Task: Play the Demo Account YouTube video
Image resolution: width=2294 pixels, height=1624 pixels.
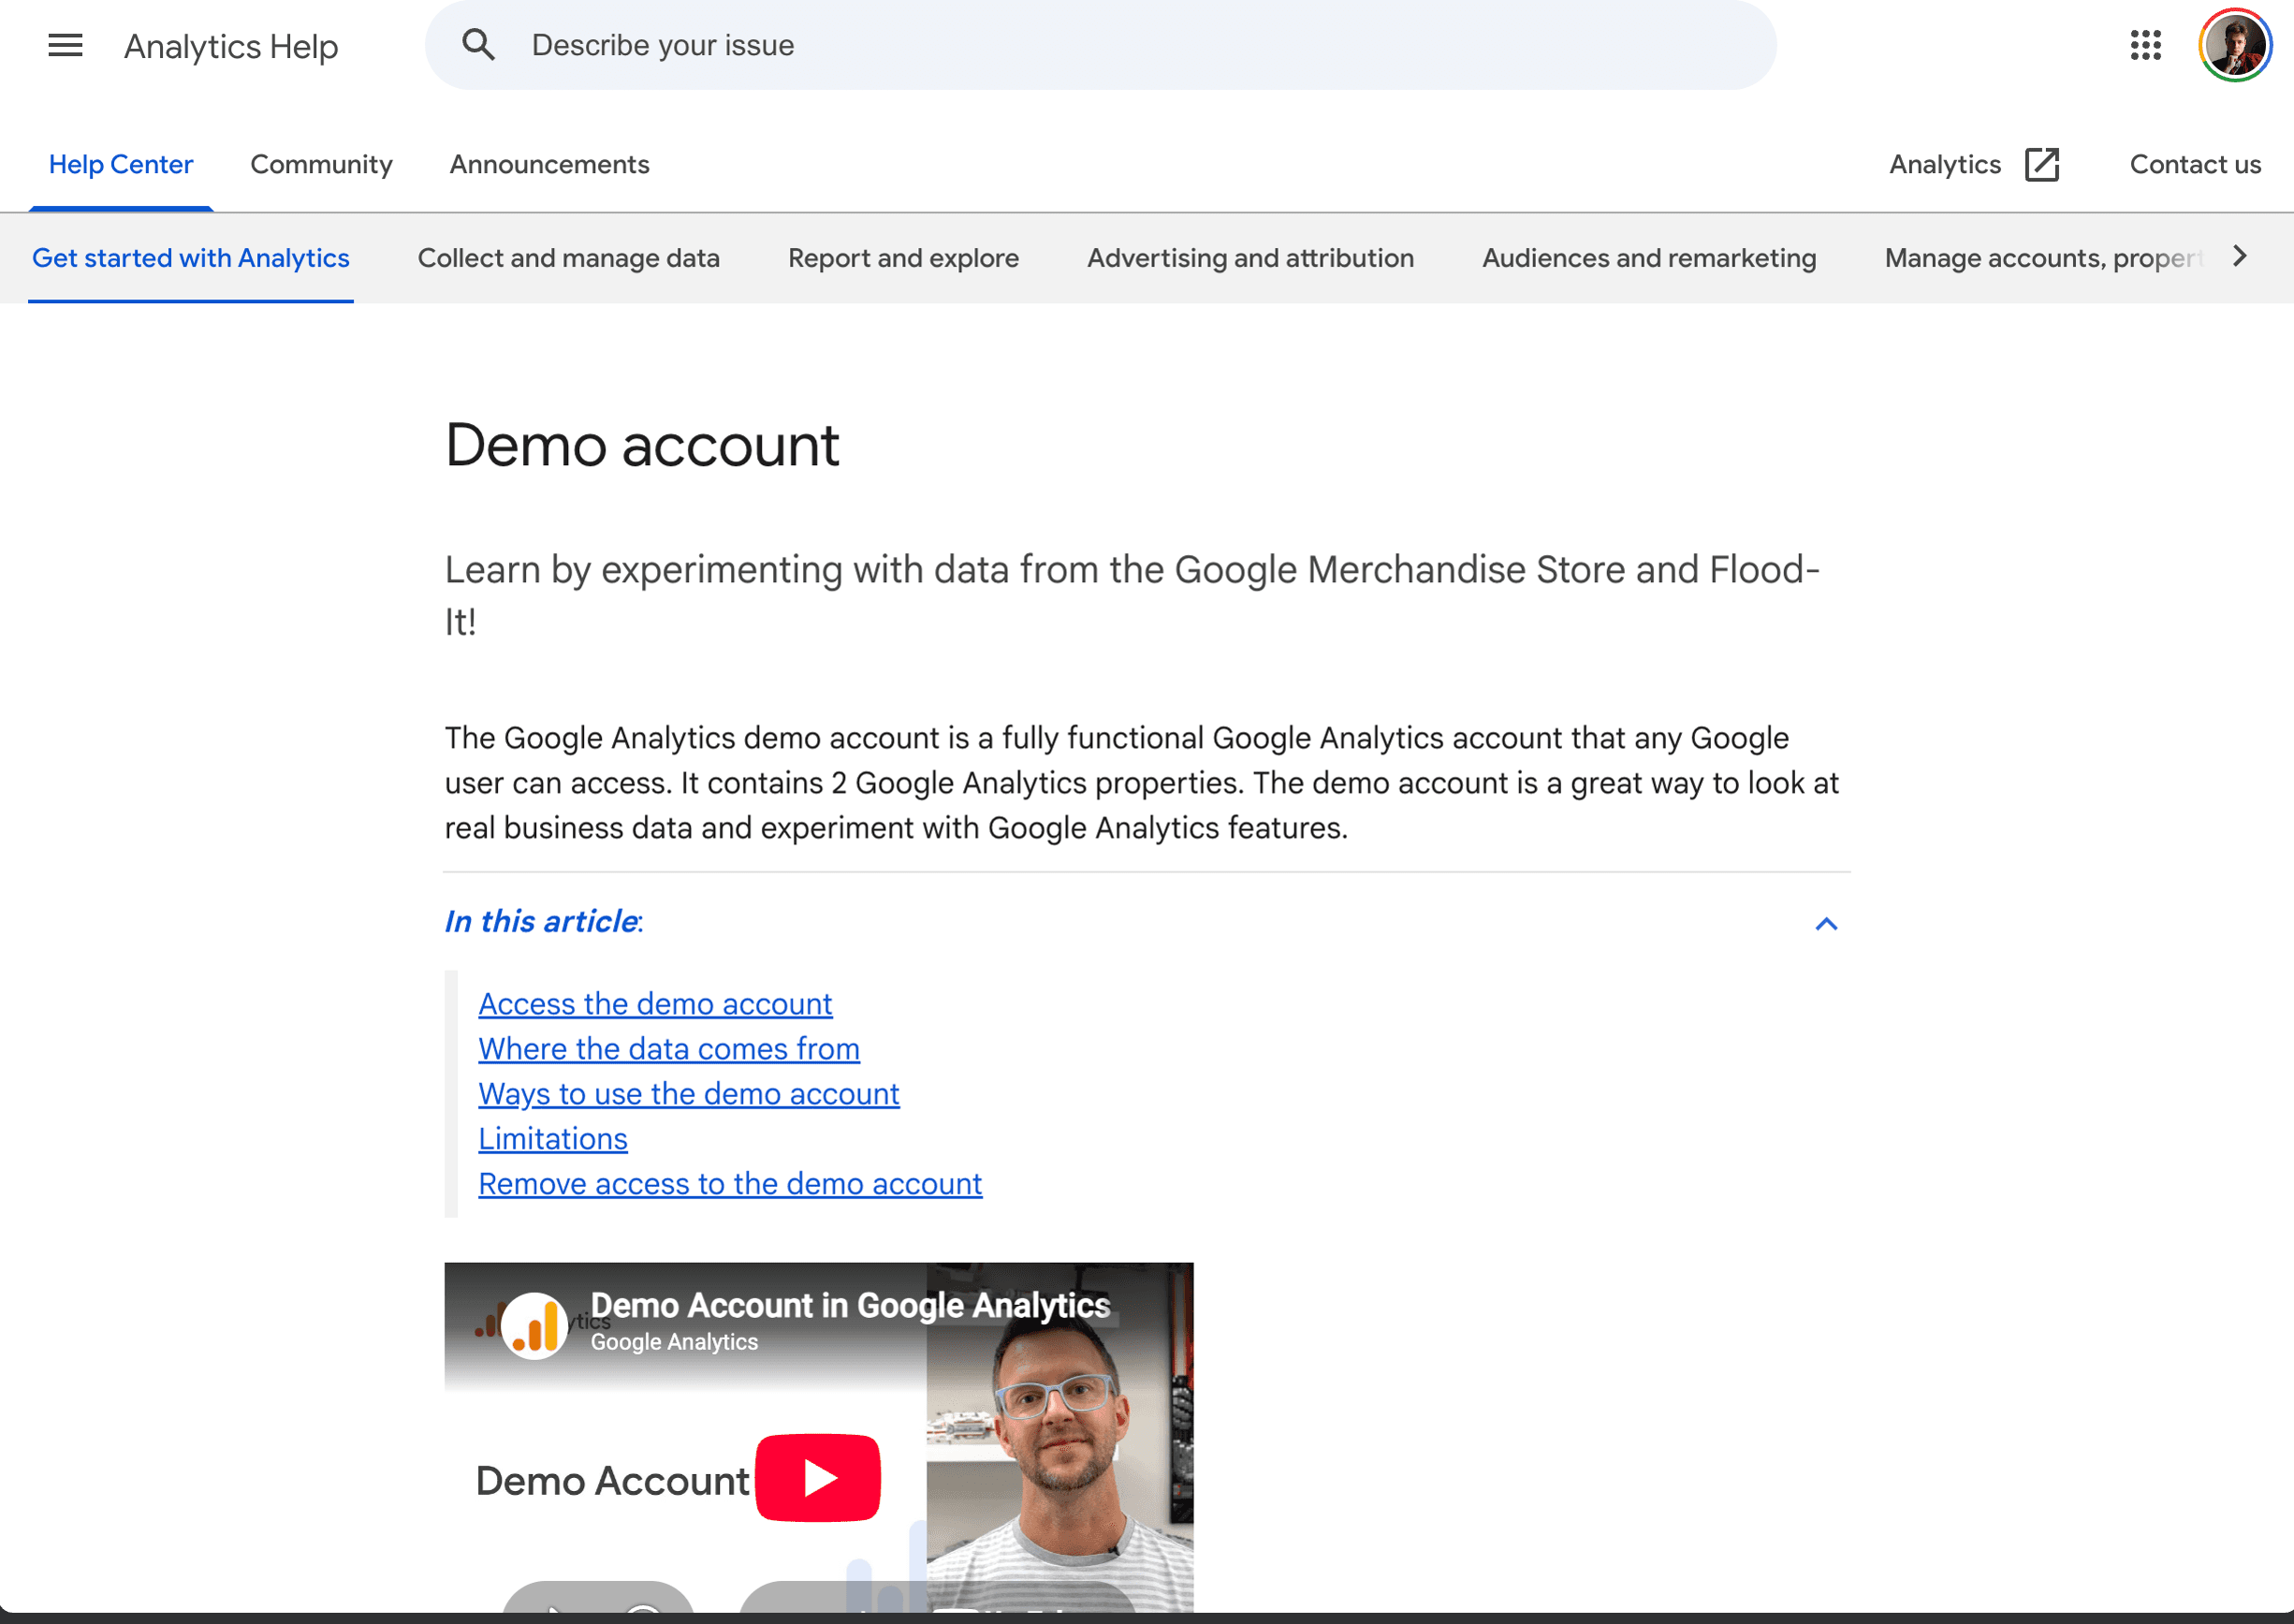Action: click(818, 1477)
